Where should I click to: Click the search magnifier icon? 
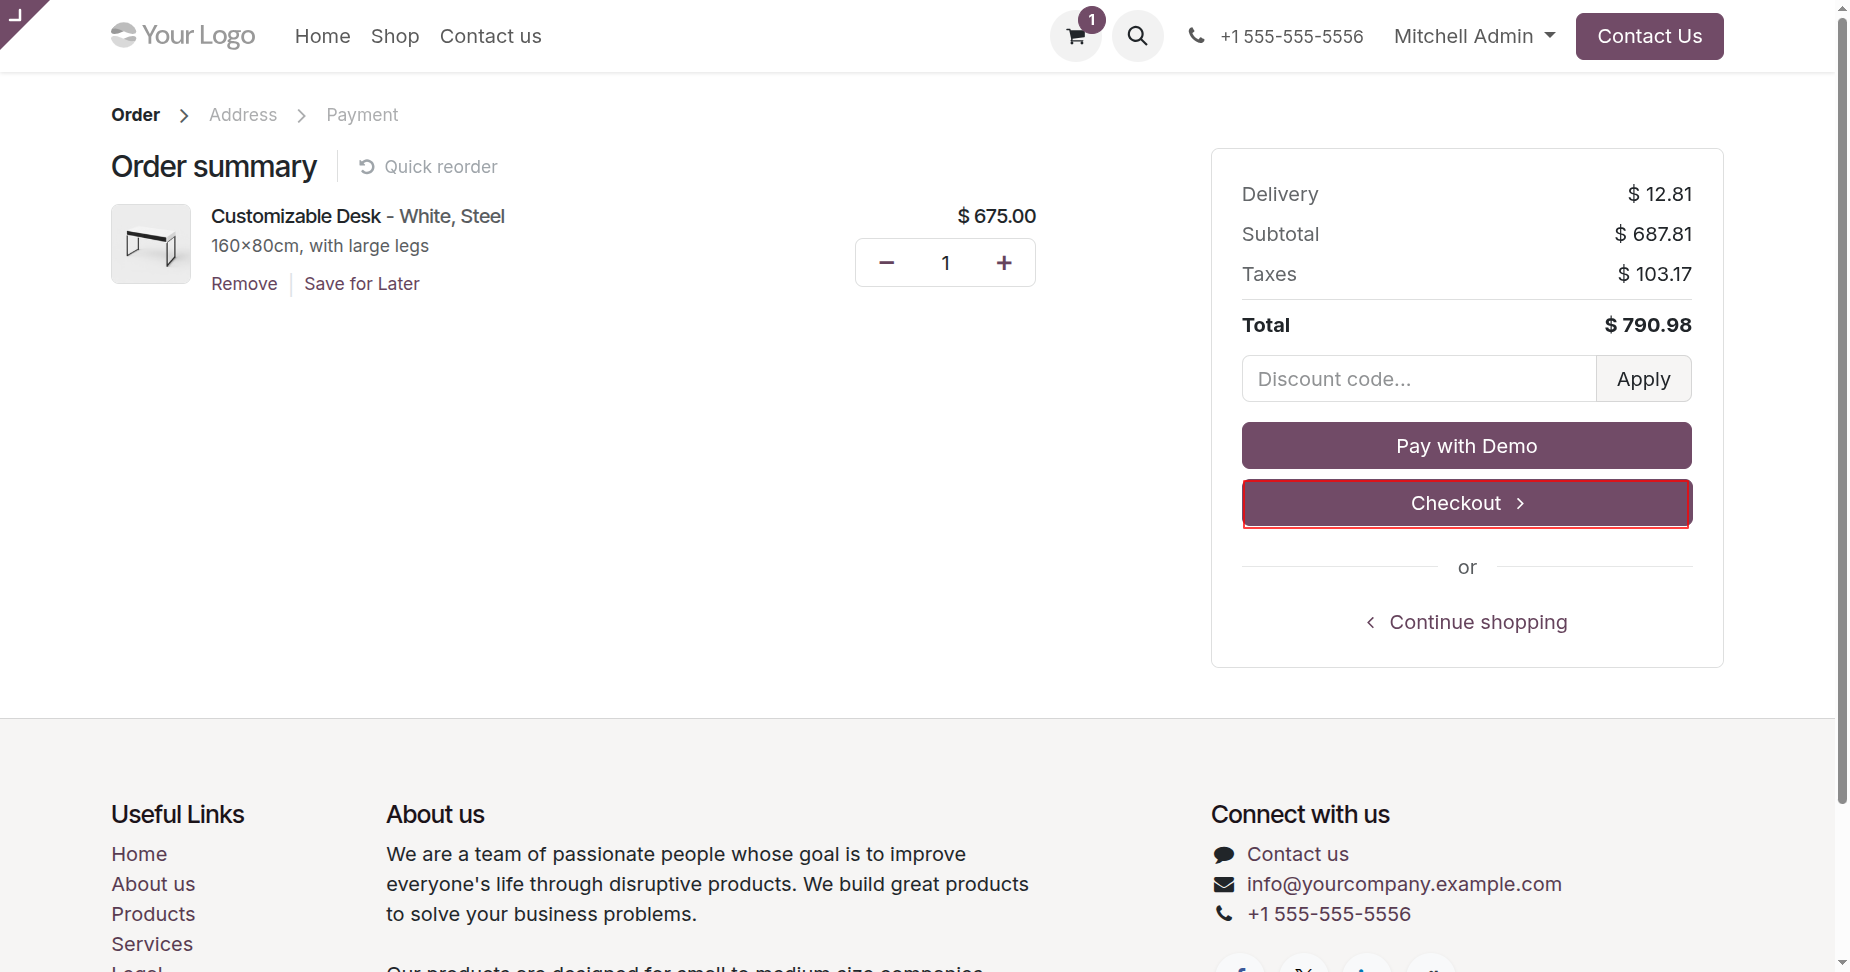tap(1137, 36)
